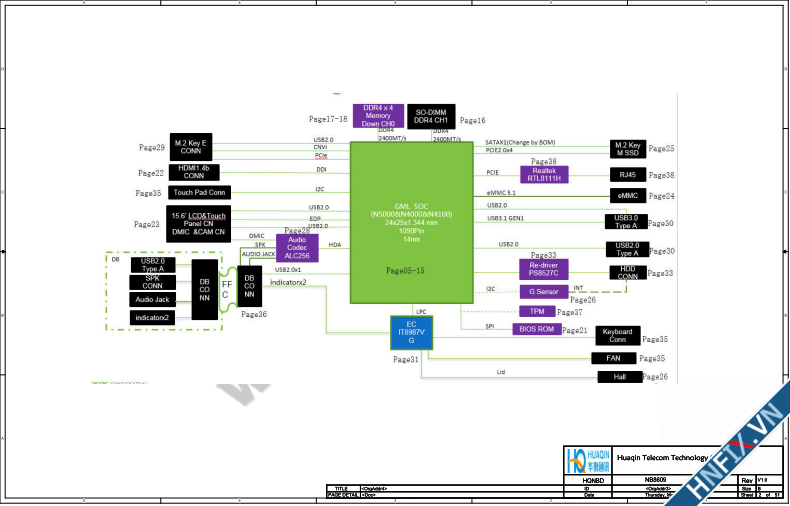The width and height of the screenshot is (790, 506).
Task: Select the RJ45 connector block
Action: [x=628, y=174]
